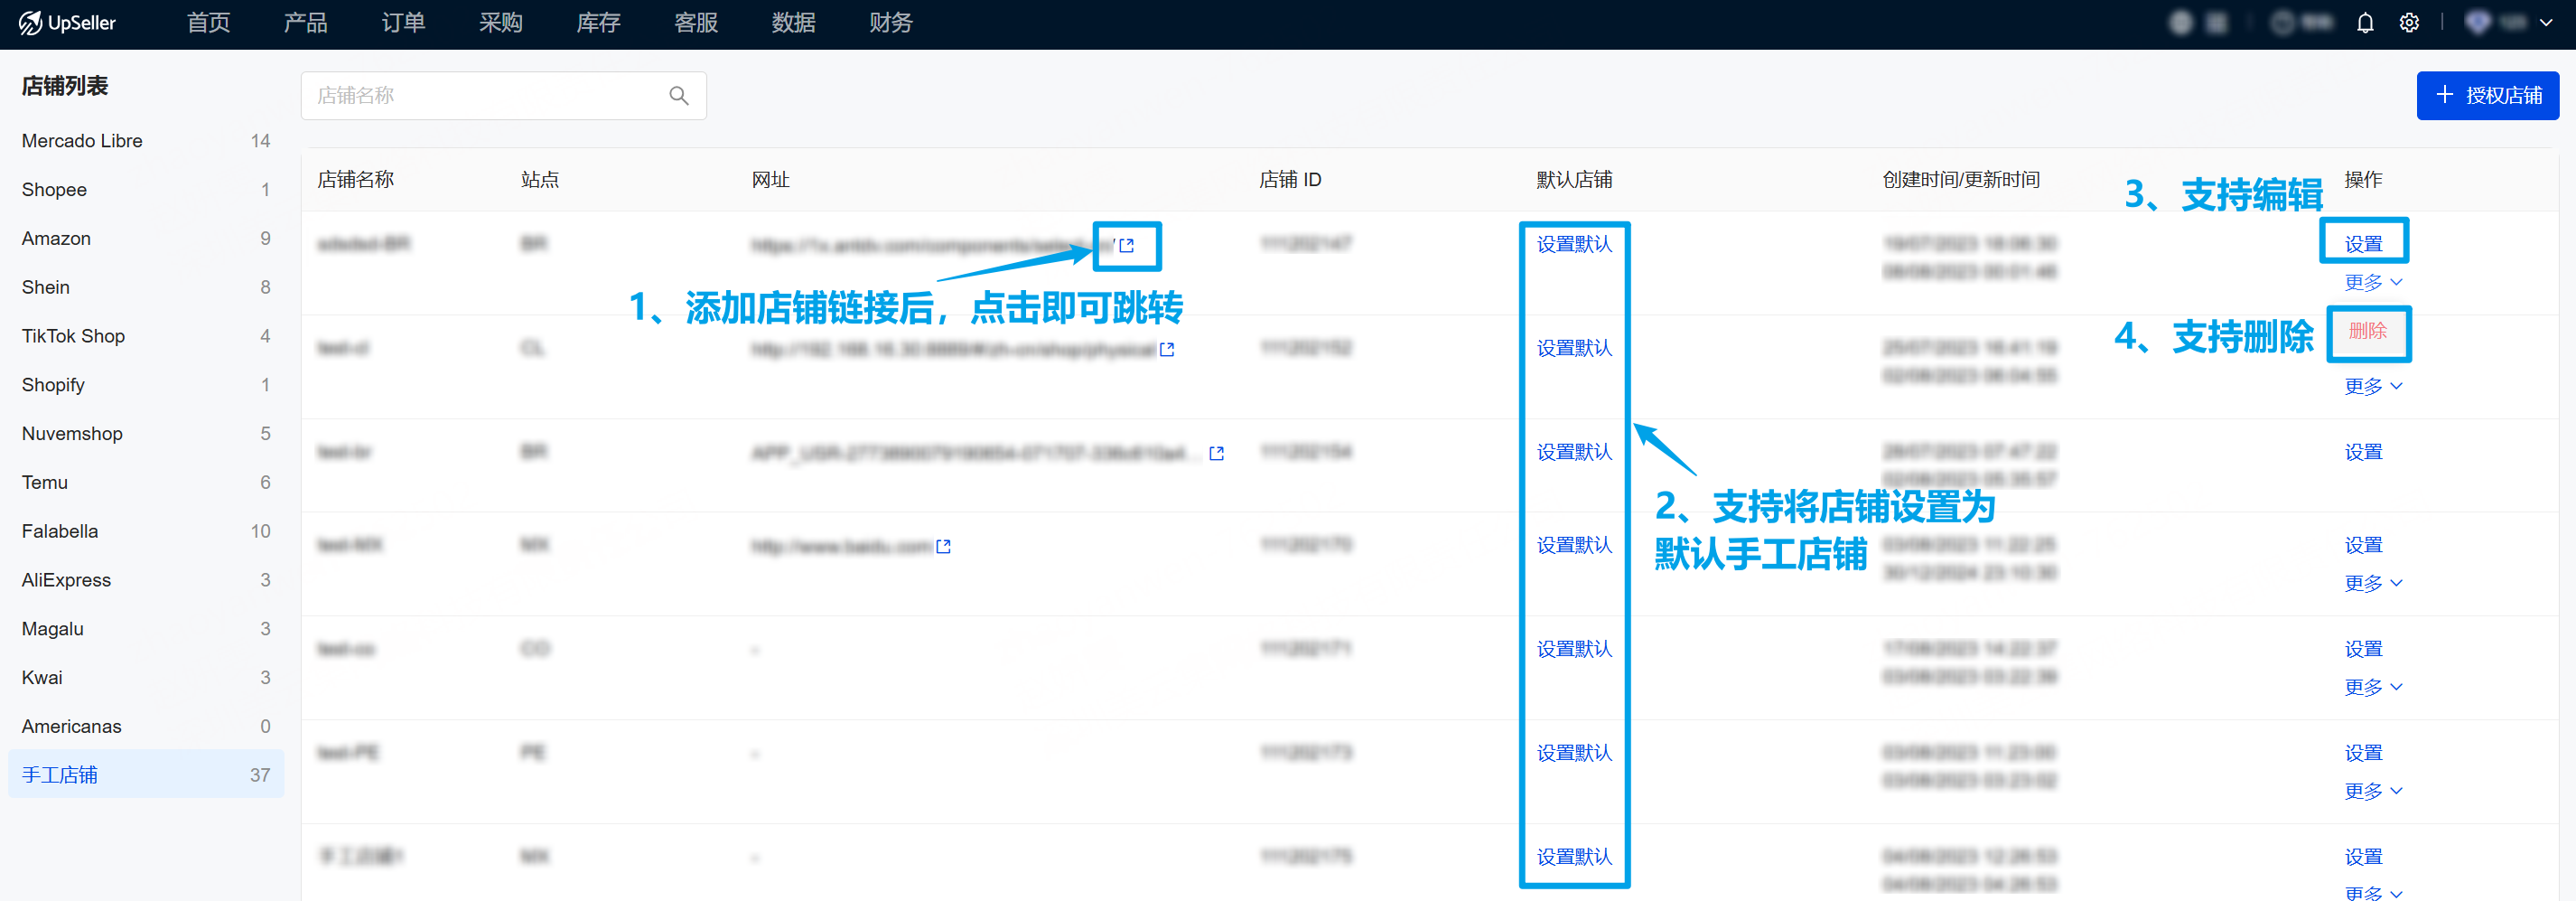Screen dimensions: 2576x901
Task: Focus the 店铺名称 search field
Action: [485, 96]
